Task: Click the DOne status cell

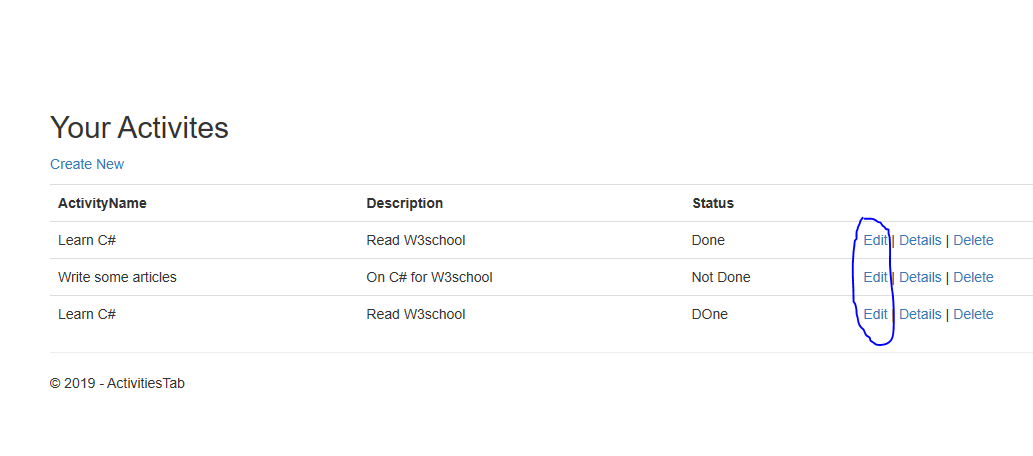Action: (x=710, y=314)
